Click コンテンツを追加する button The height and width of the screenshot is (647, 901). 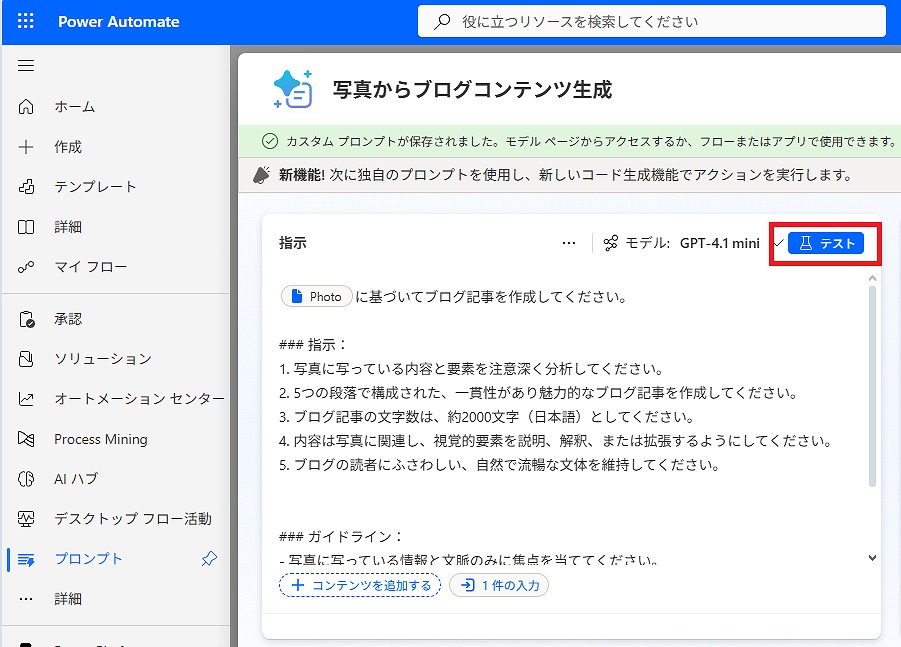tap(360, 585)
